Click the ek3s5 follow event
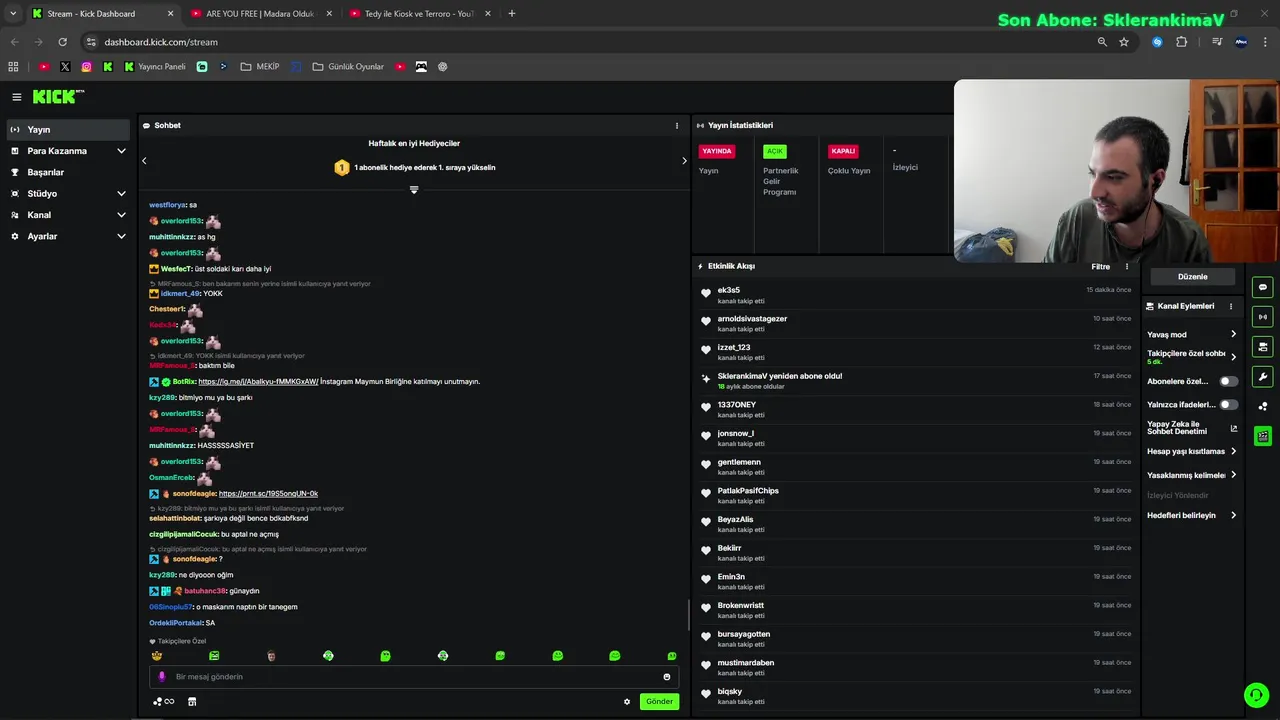 point(917,295)
